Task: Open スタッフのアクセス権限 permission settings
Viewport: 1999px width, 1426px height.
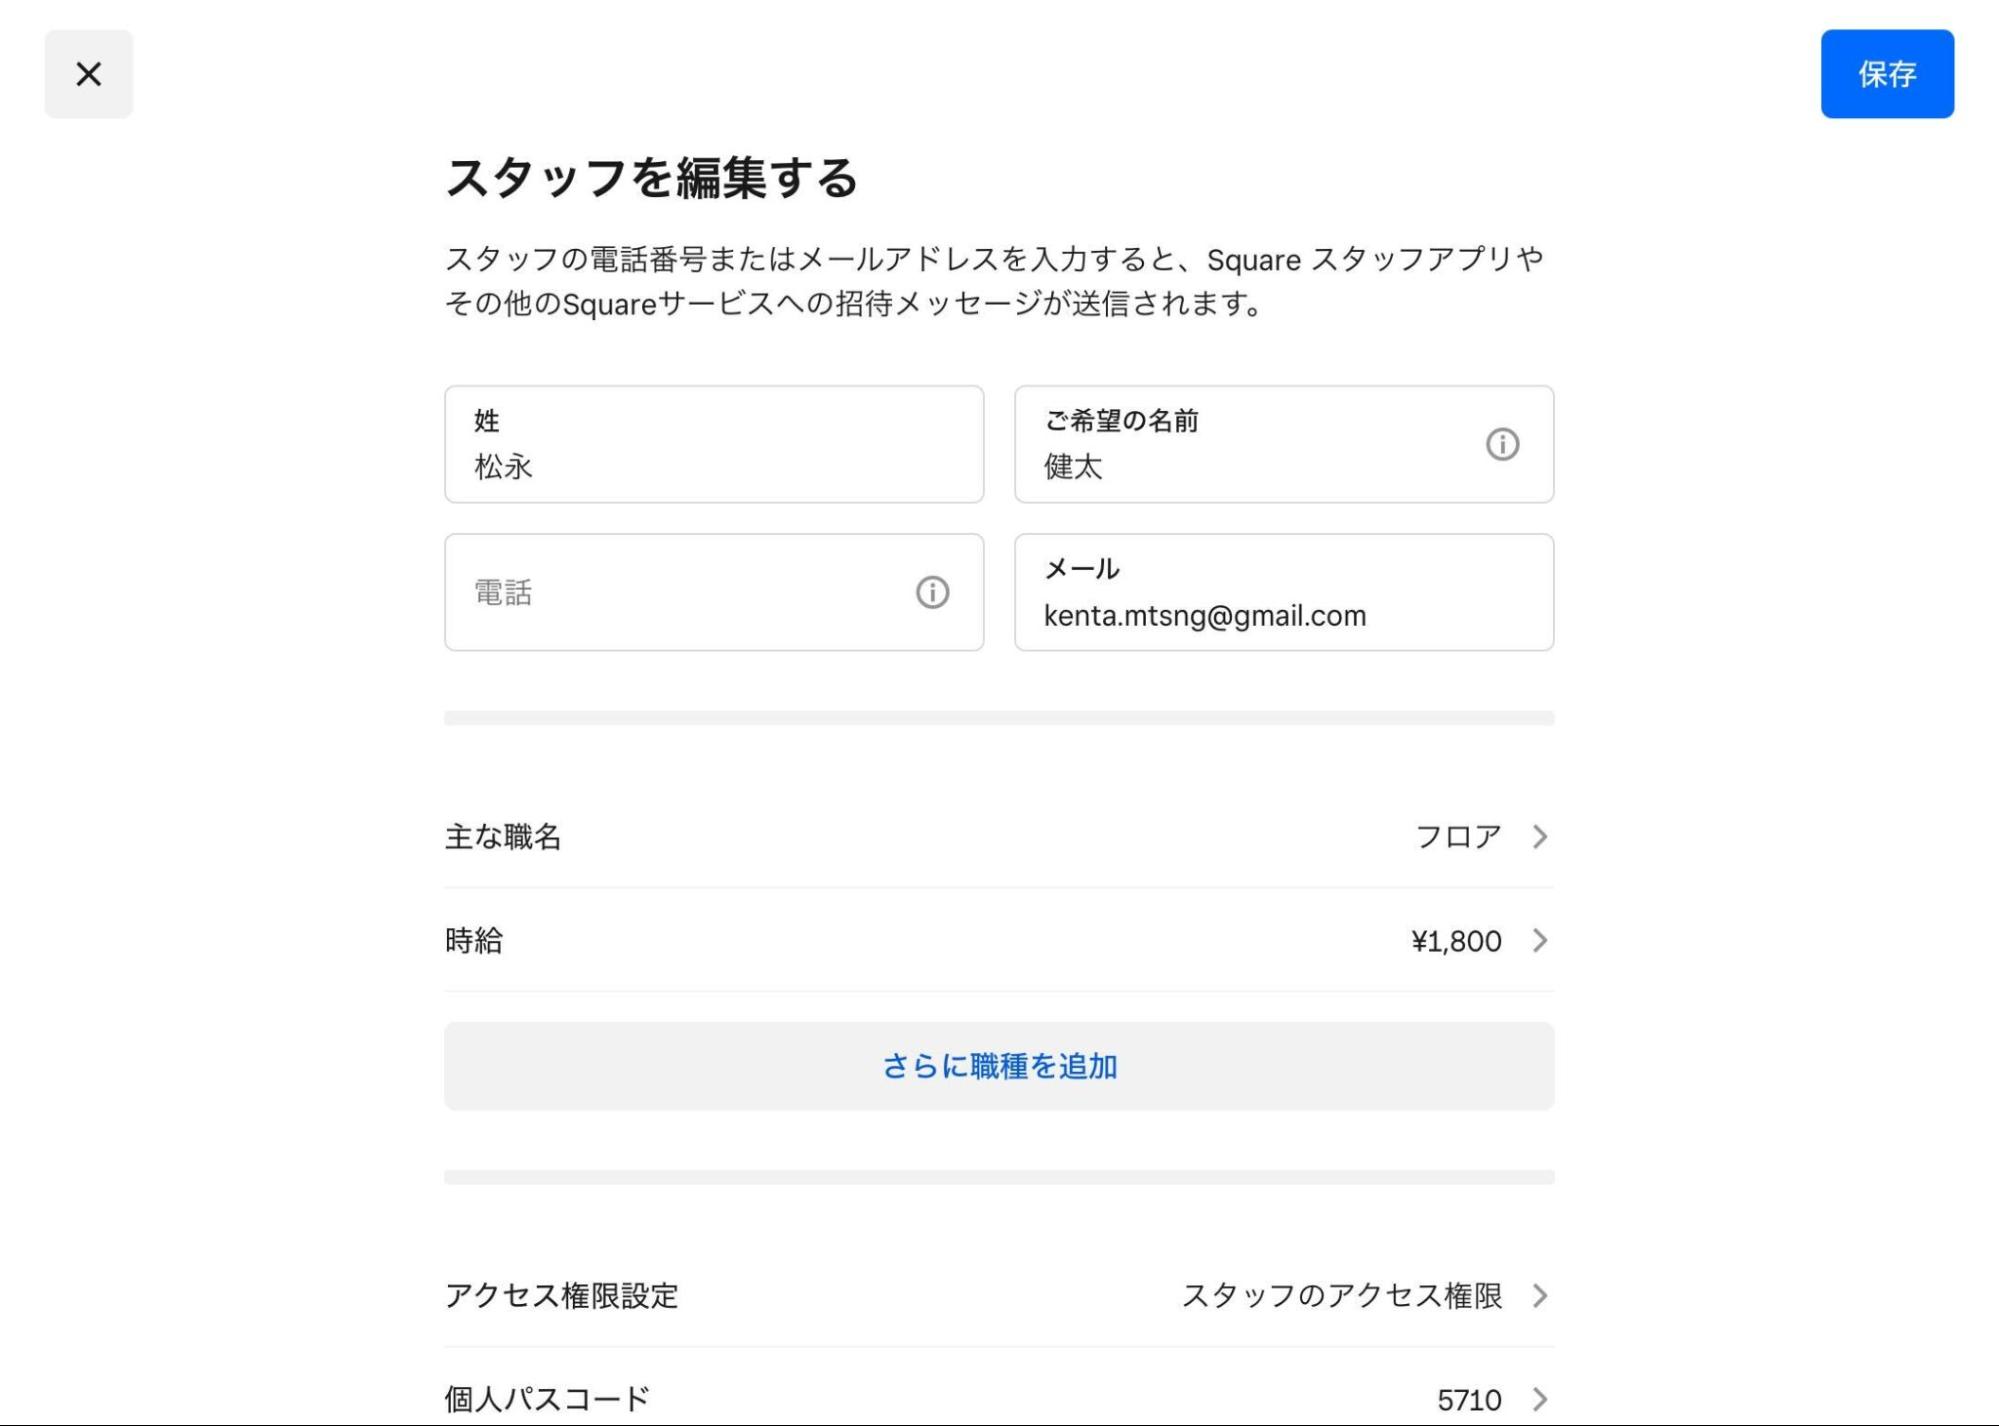Action: (x=1344, y=1297)
